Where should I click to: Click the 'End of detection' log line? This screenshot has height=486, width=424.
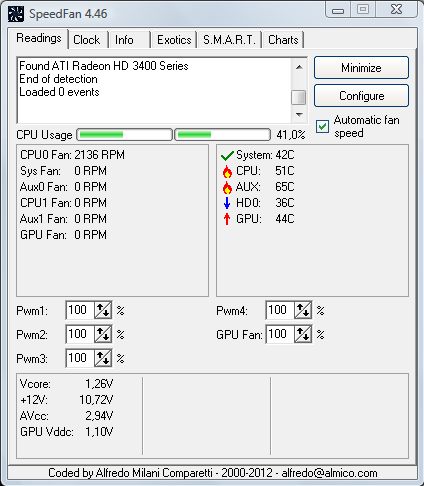pyautogui.click(x=58, y=79)
